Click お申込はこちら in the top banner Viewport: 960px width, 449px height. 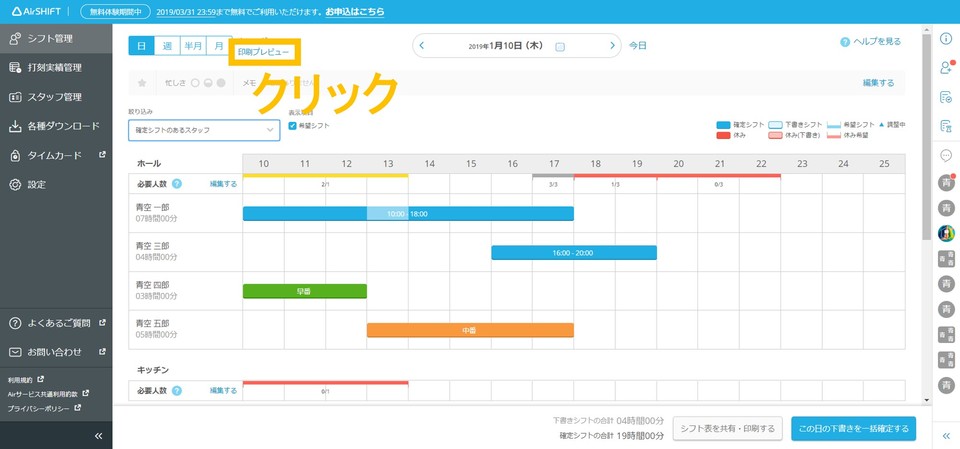pos(355,12)
